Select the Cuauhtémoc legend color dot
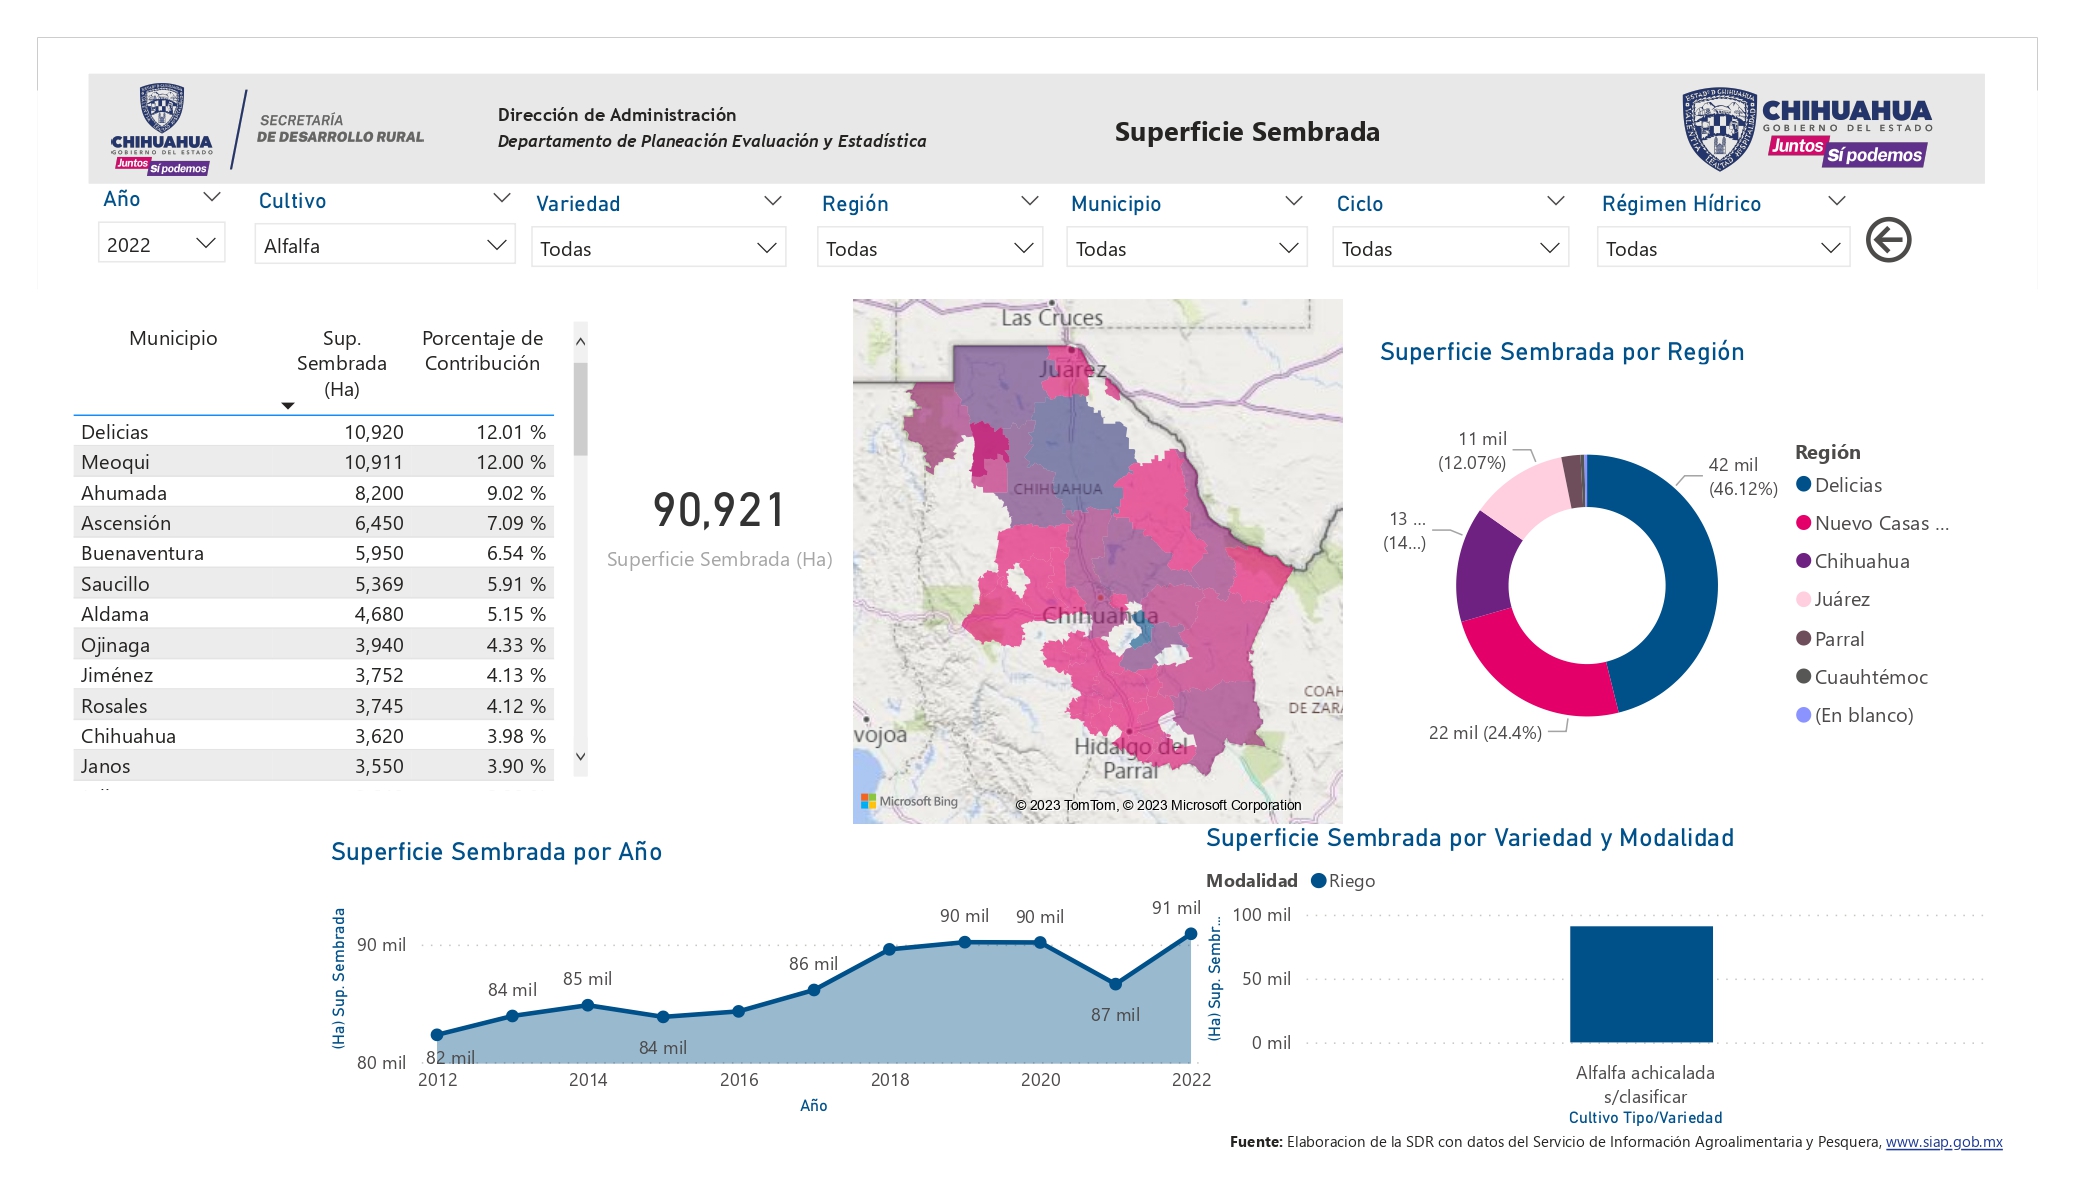 click(1803, 676)
